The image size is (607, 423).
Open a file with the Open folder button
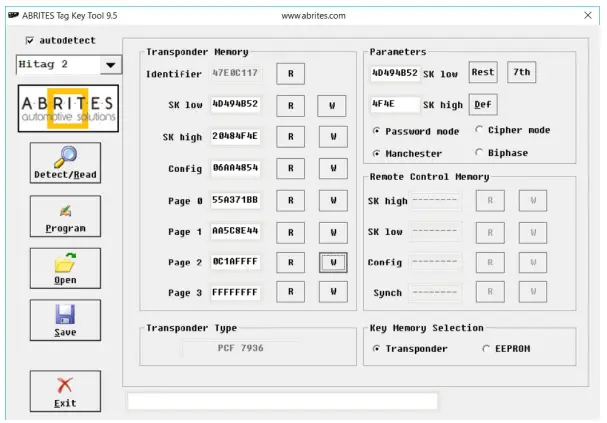[x=65, y=268]
